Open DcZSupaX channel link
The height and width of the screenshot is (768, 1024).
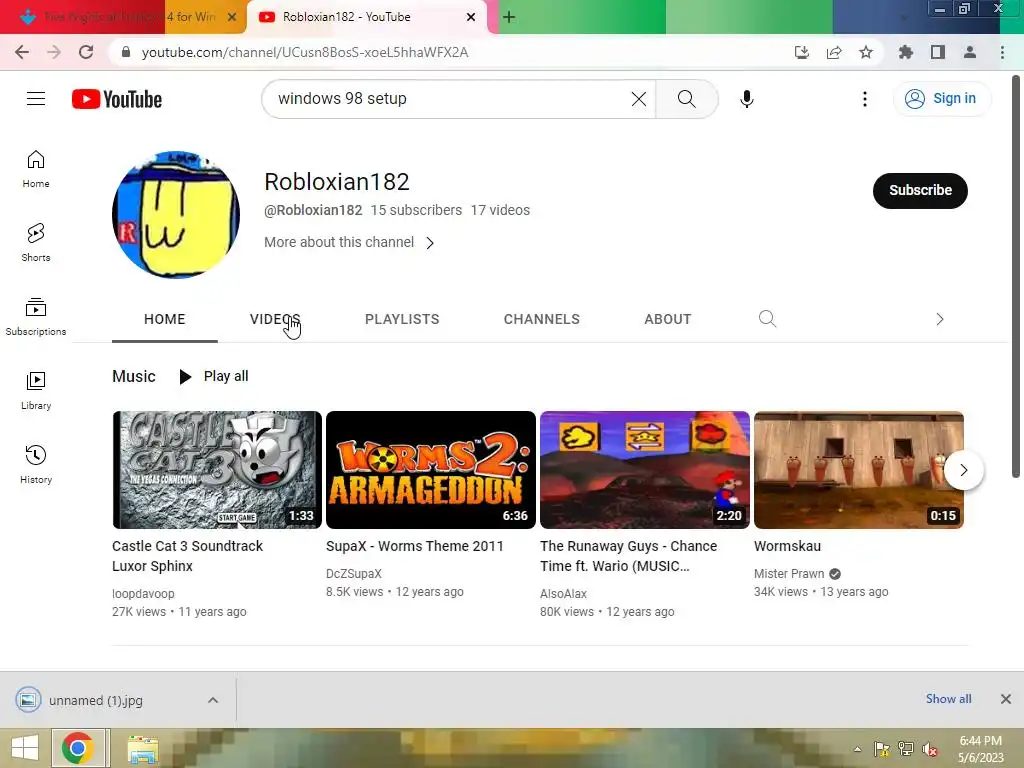tap(353, 573)
